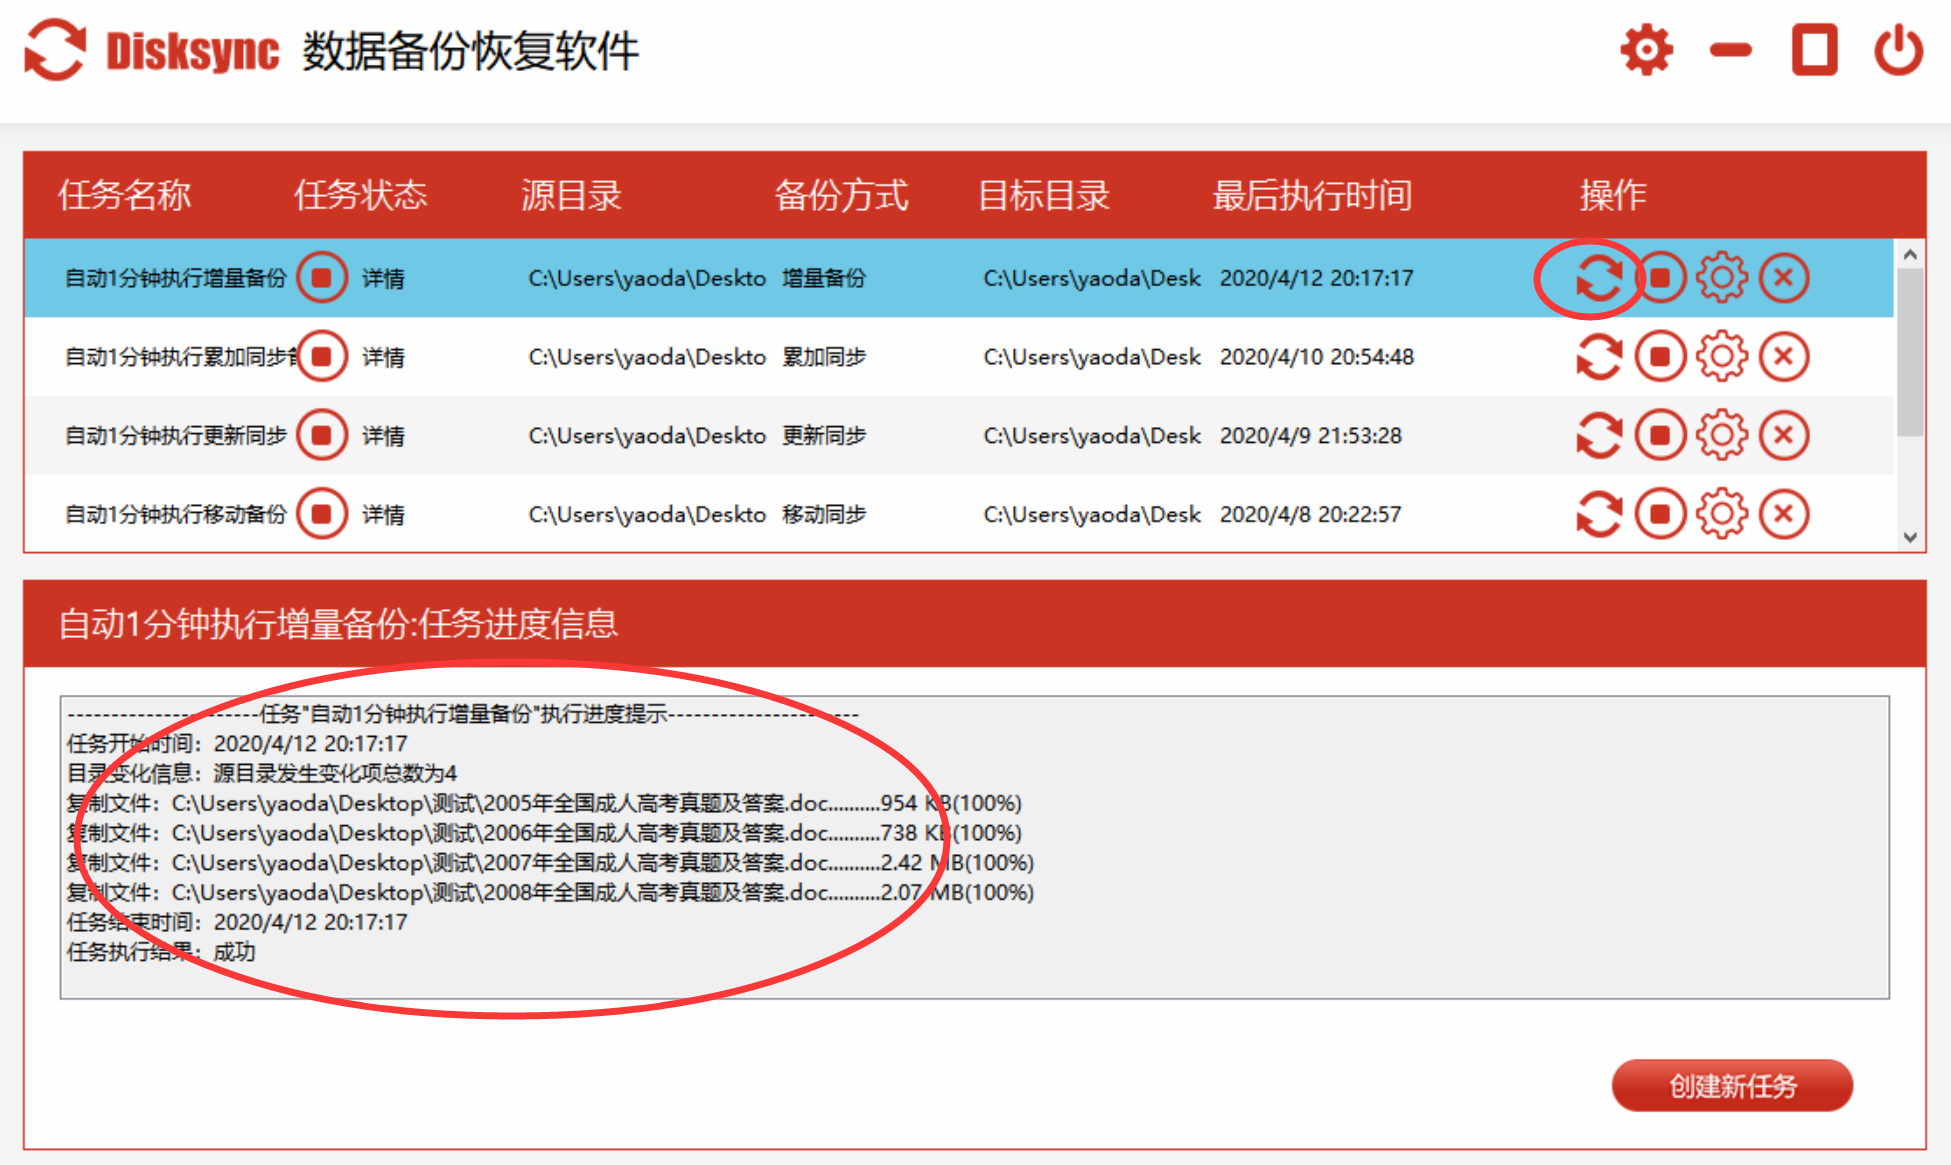The height and width of the screenshot is (1165, 1951).
Task: Run sync for the 累加同步 task row
Action: click(1598, 357)
